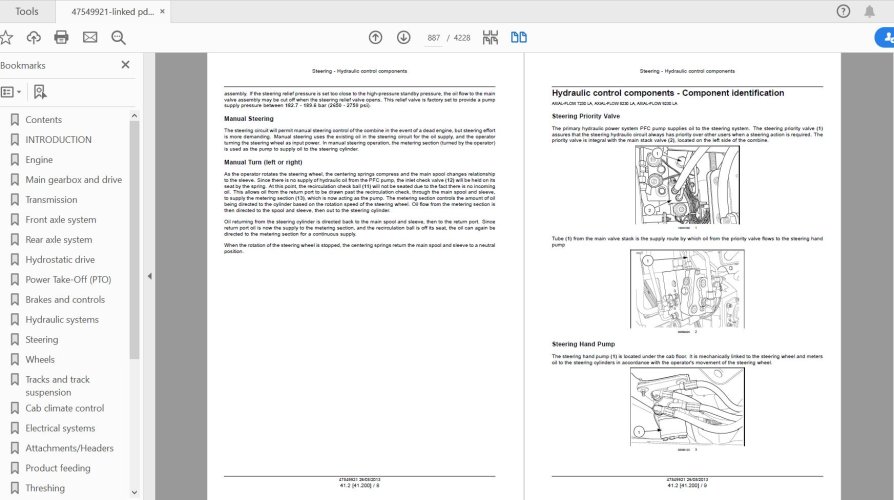
Task: Select Brakes and controls bookmark
Action: (x=65, y=299)
